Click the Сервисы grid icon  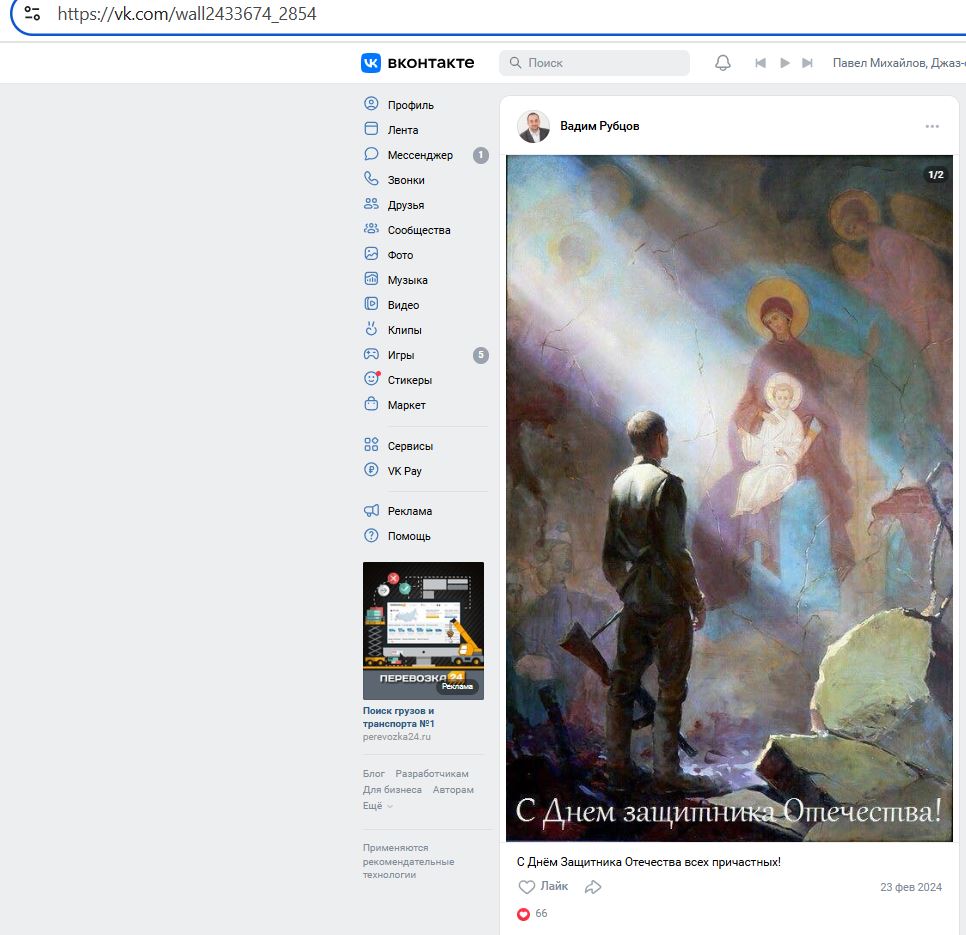pos(371,445)
